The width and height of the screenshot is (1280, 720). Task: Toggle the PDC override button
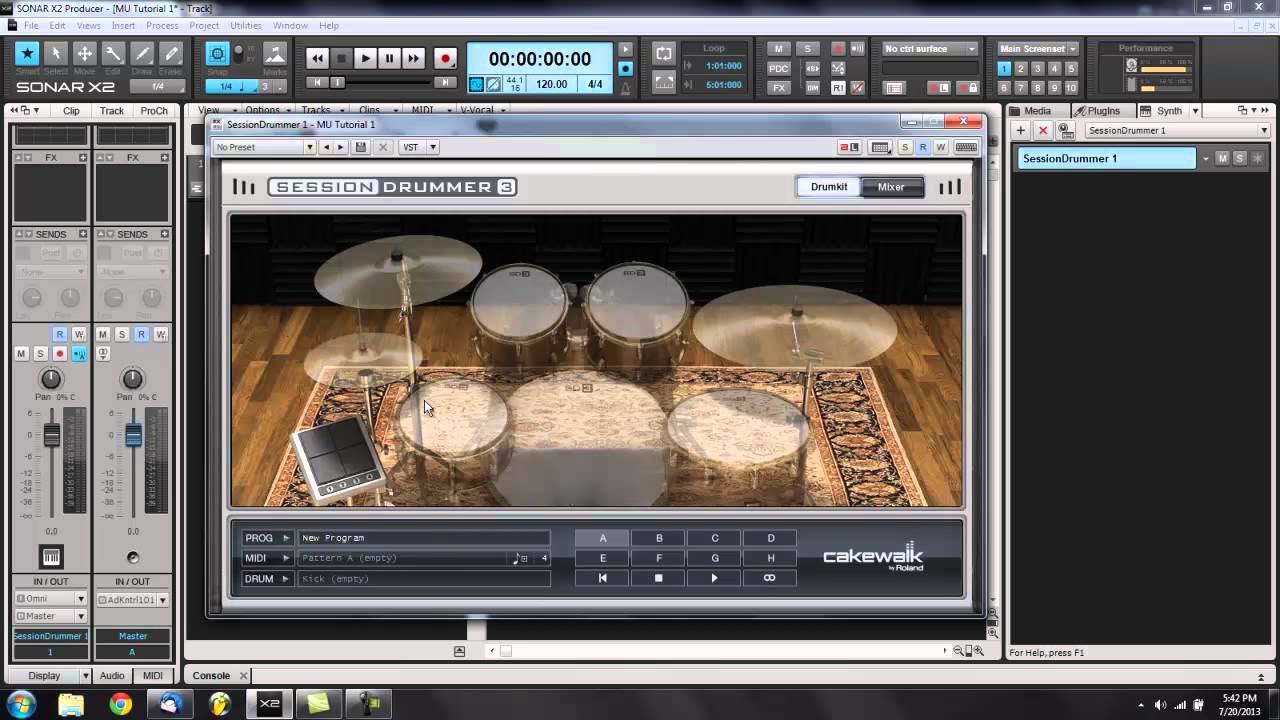click(x=780, y=68)
